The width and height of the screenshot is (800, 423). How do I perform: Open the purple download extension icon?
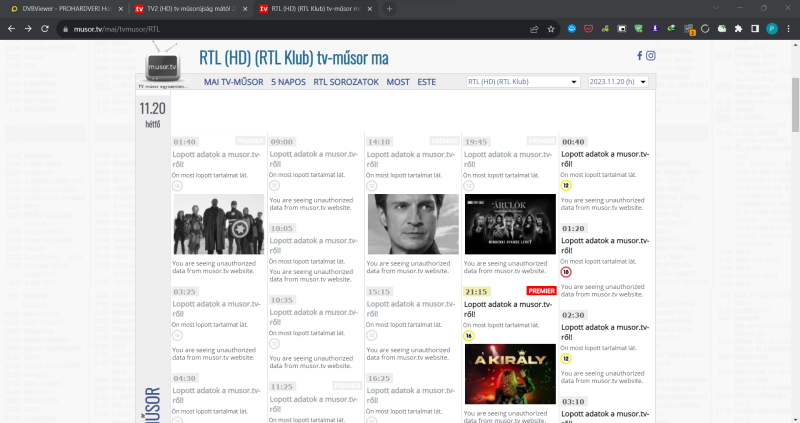tap(655, 29)
